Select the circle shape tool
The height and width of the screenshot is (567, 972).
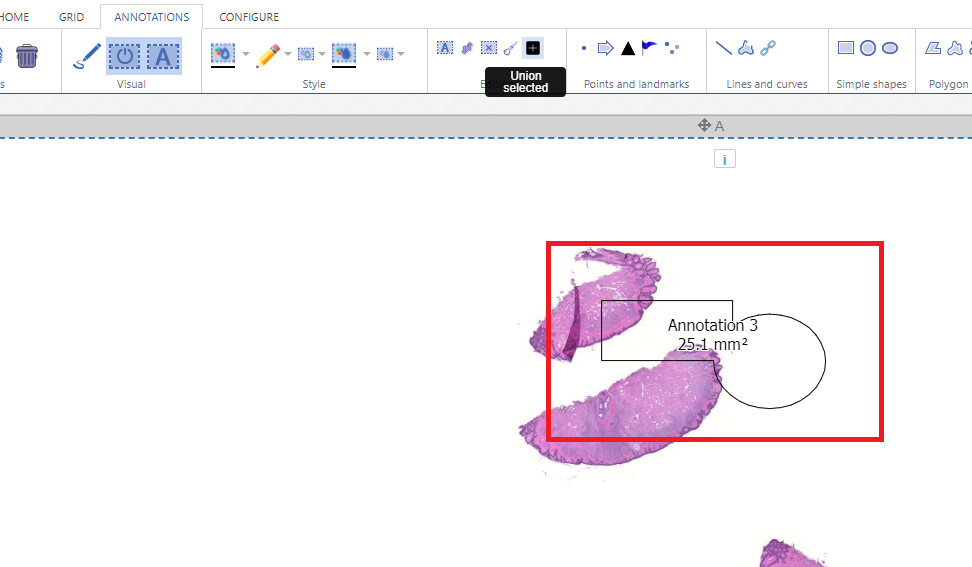tap(868, 48)
